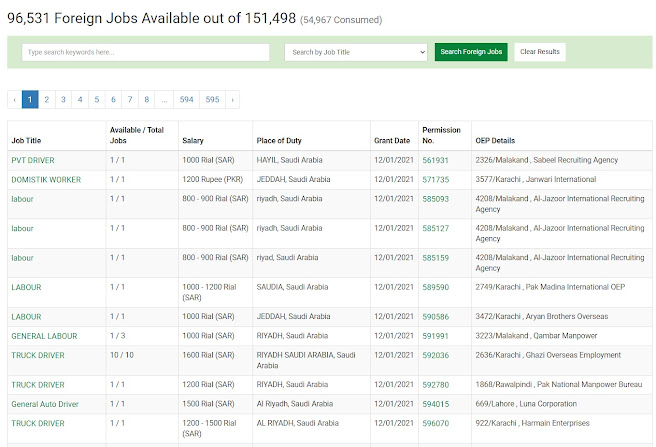
Task: Open permission number 596070
Action: 436,423
